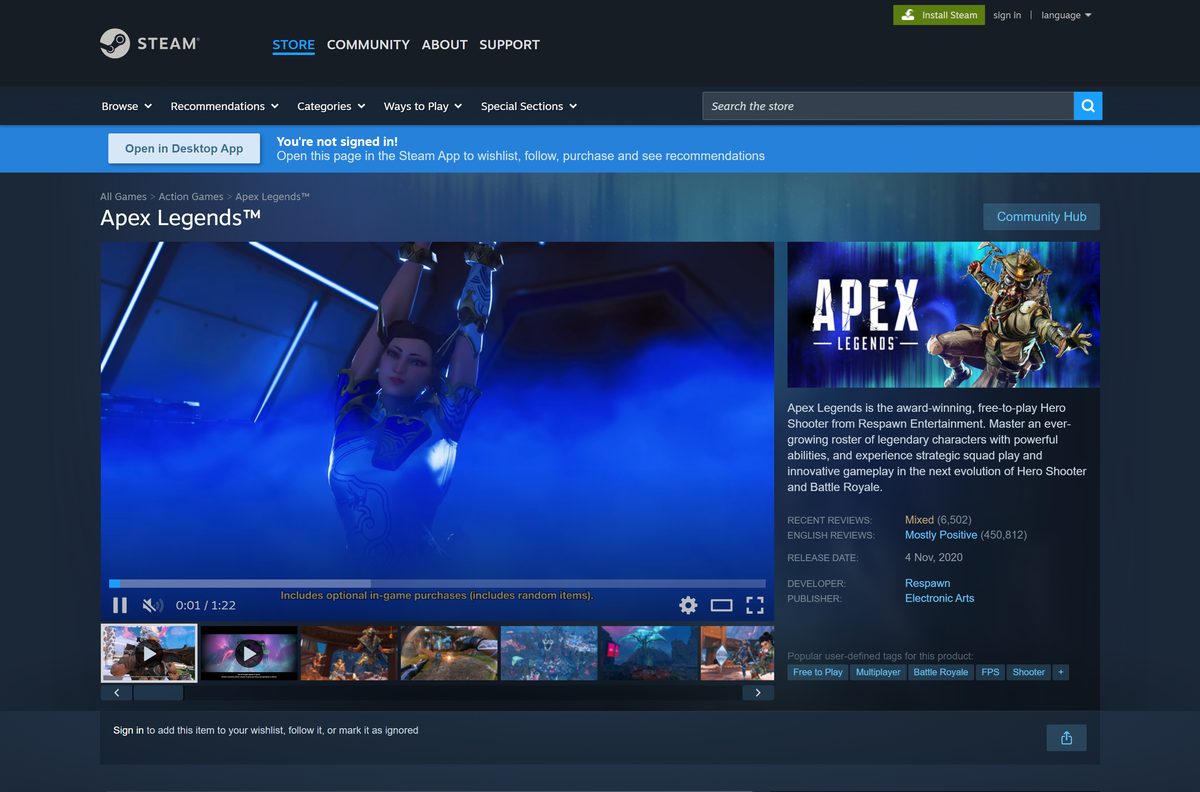The width and height of the screenshot is (1200, 792).
Task: Open the Electronic Arts publisher link
Action: [x=939, y=598]
